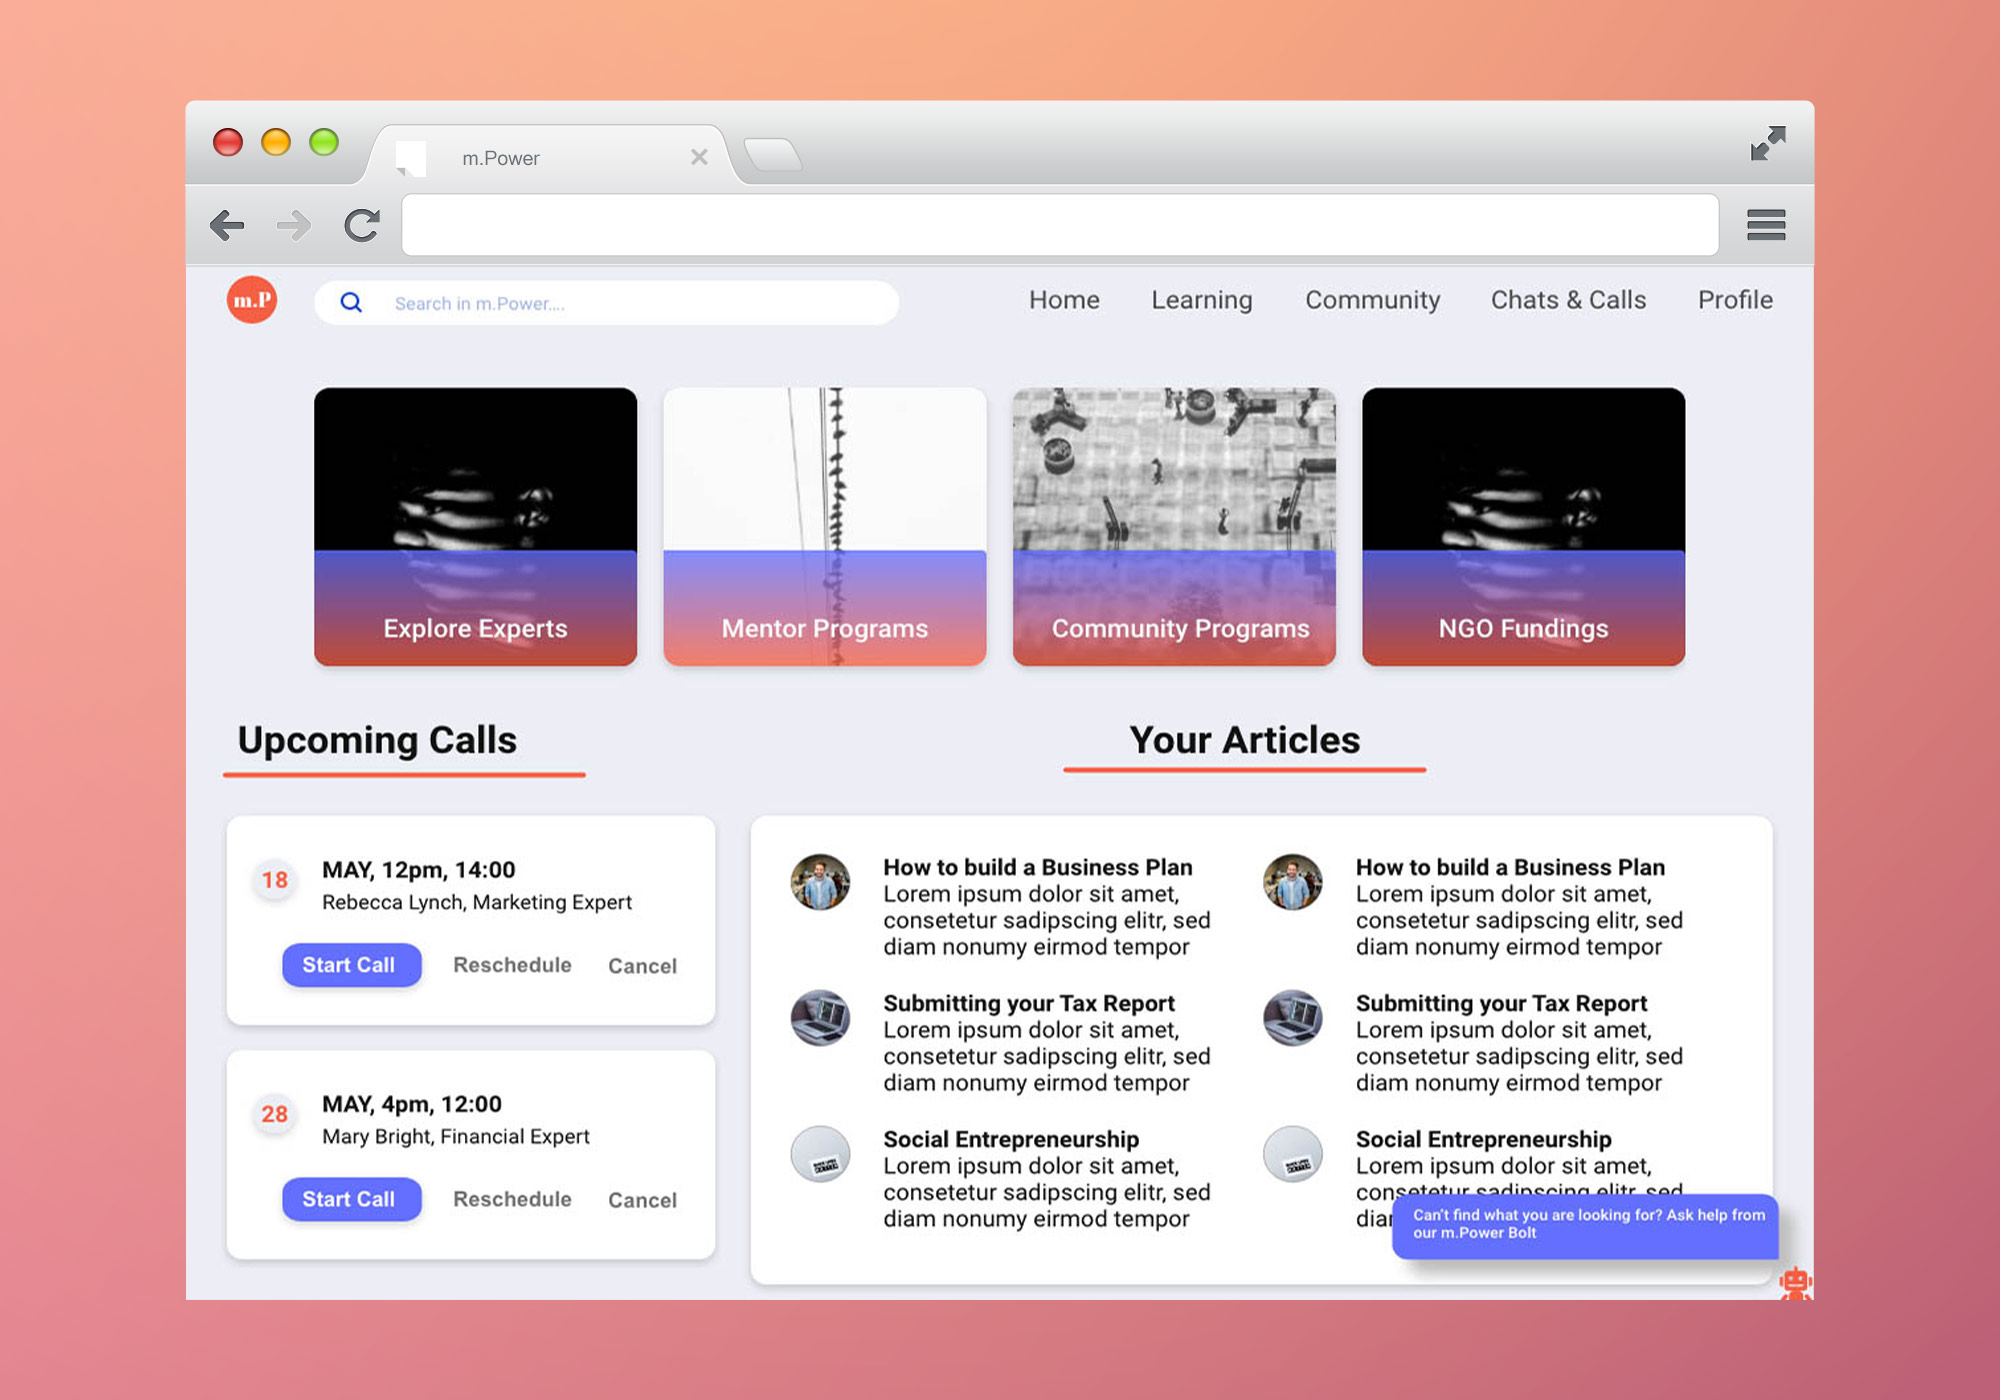Go to the Community section
Screen dimensions: 2000x1400
click(1372, 300)
